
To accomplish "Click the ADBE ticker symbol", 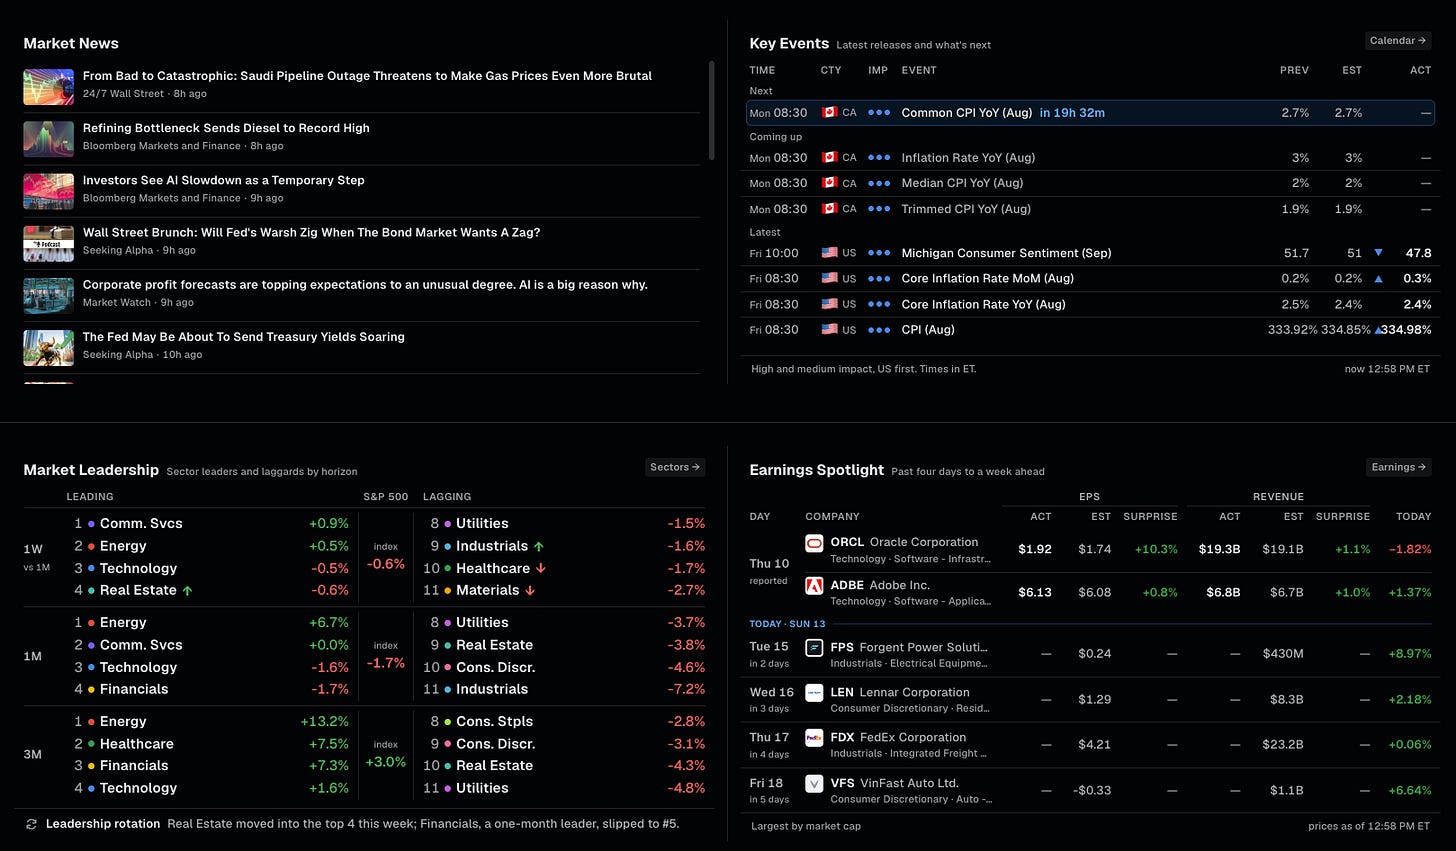I will [847, 585].
